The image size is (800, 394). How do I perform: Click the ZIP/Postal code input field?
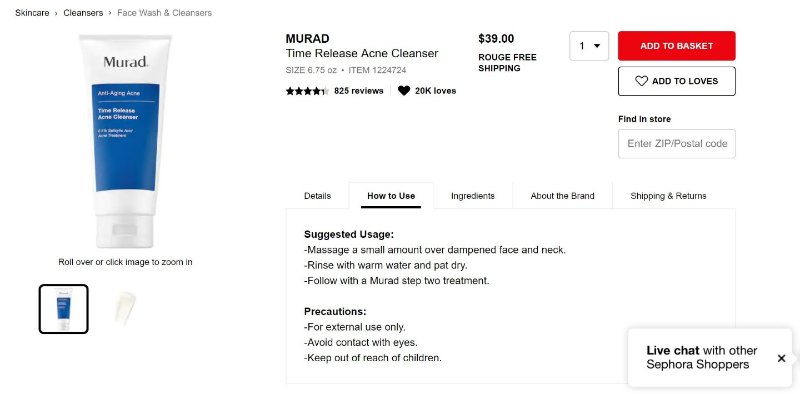click(677, 143)
